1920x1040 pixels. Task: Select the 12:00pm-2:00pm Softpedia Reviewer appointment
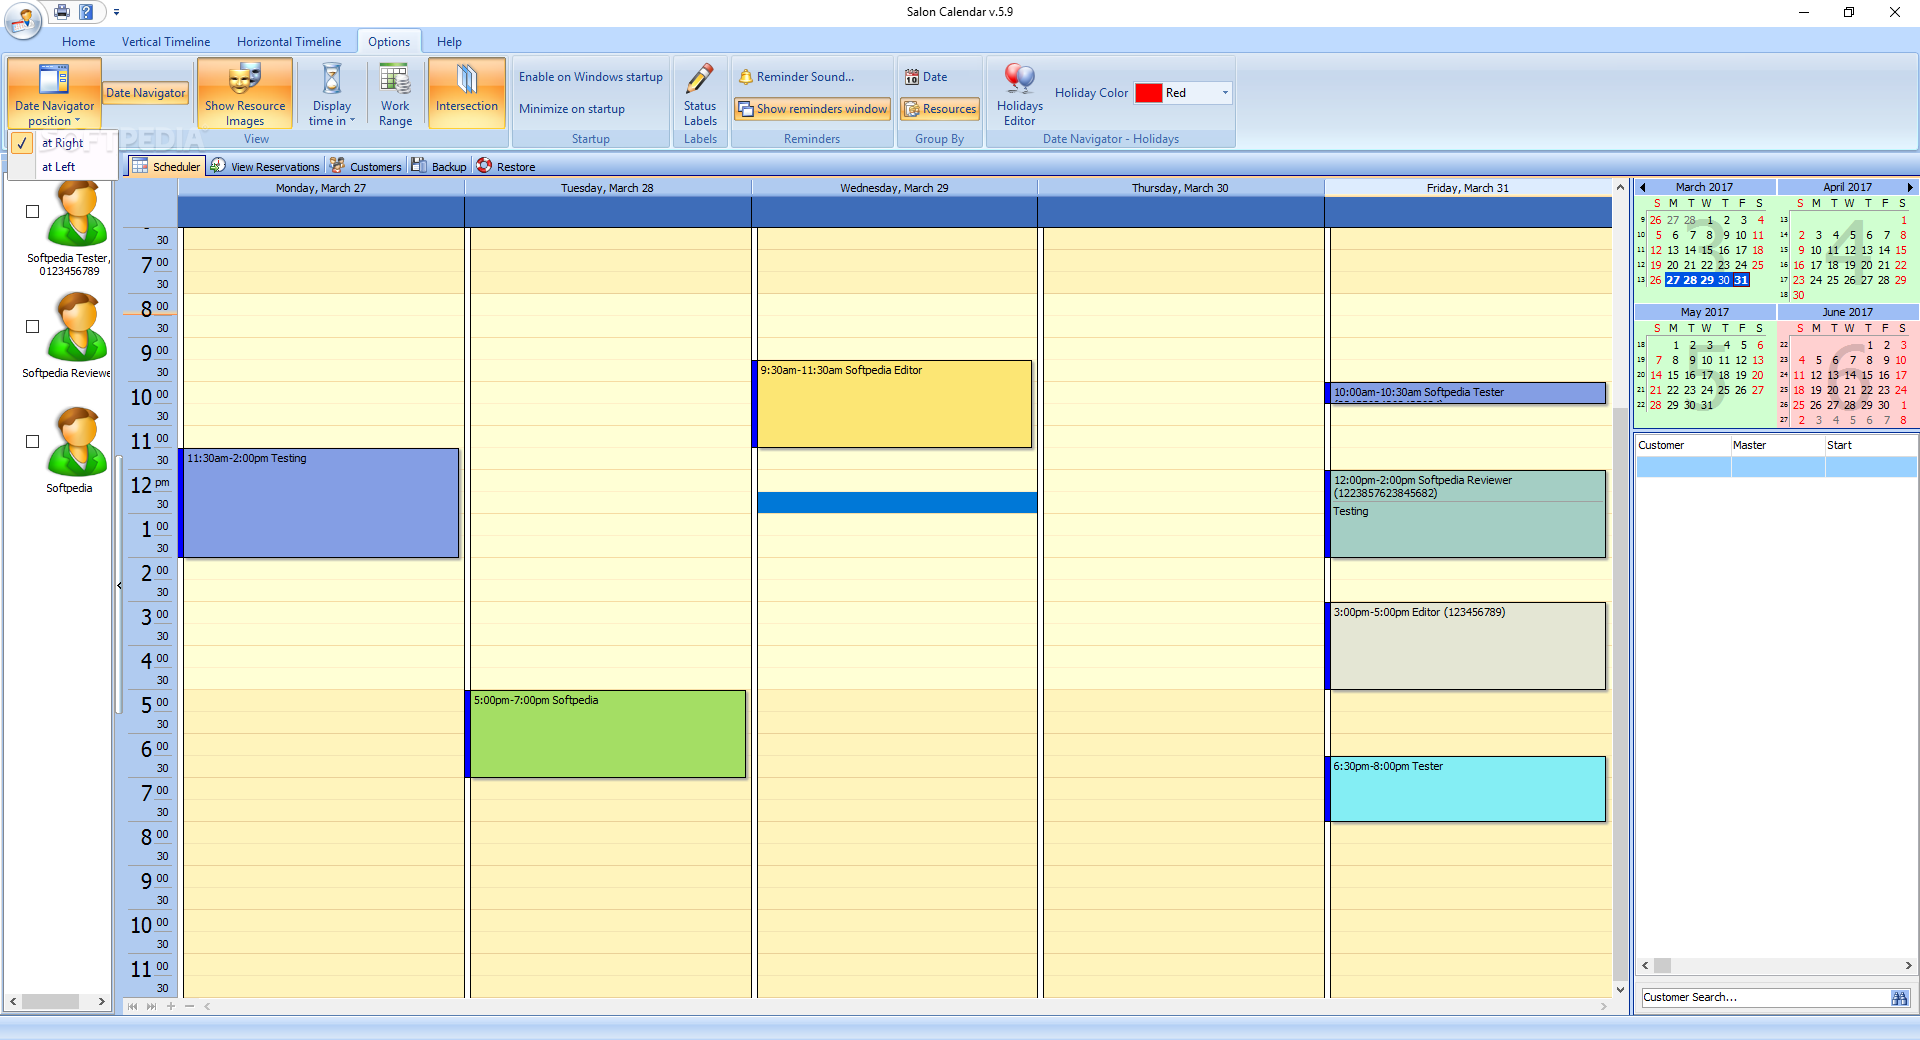(x=1466, y=514)
